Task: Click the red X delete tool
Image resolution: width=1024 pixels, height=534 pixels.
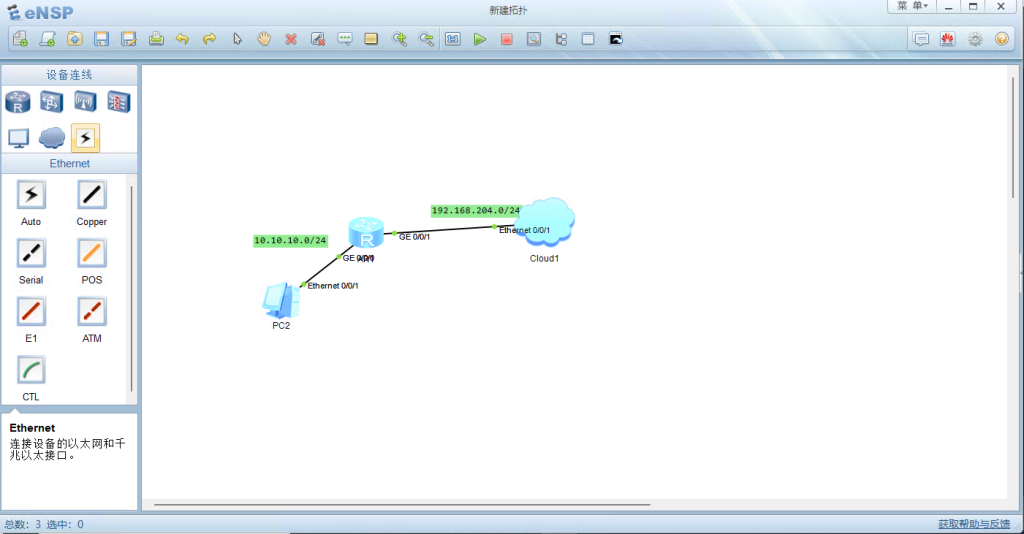Action: (291, 39)
